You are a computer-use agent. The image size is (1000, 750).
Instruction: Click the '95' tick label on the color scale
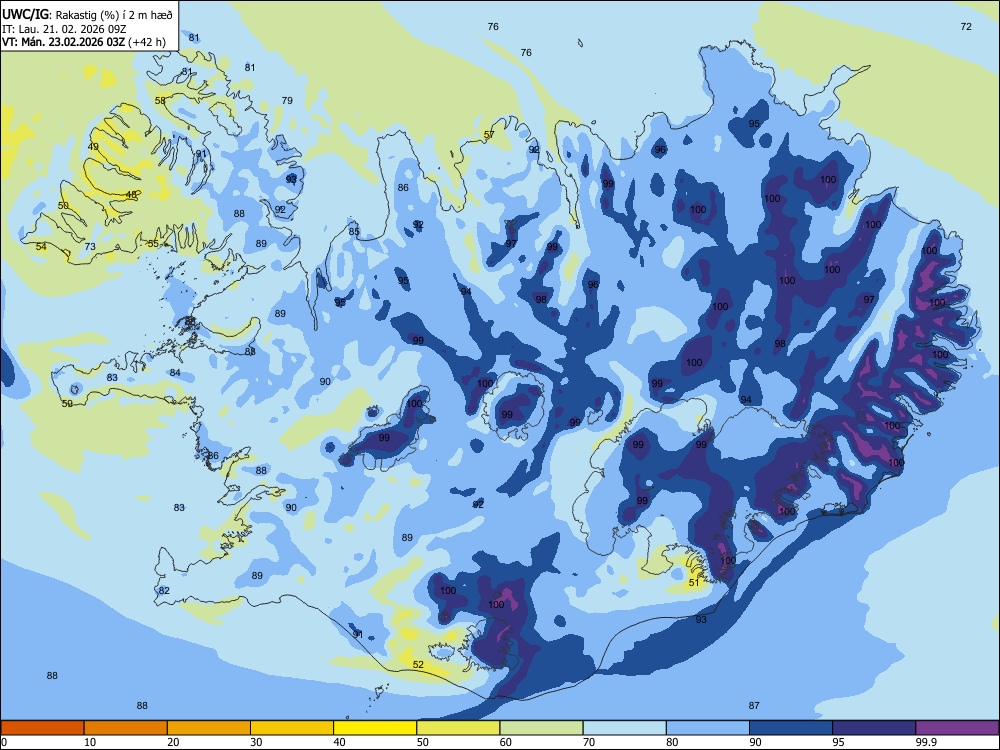838,742
